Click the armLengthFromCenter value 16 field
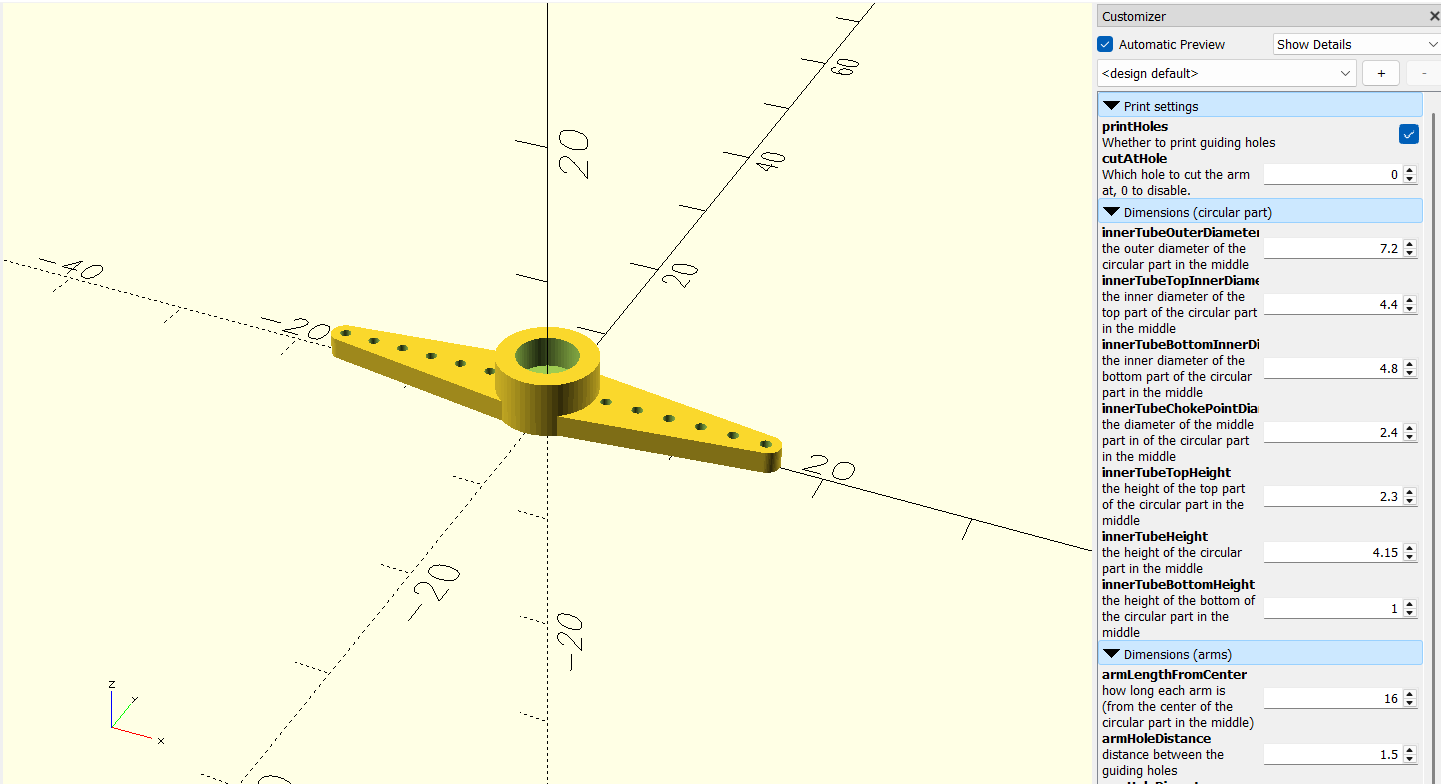This screenshot has width=1441, height=784. (x=1333, y=698)
